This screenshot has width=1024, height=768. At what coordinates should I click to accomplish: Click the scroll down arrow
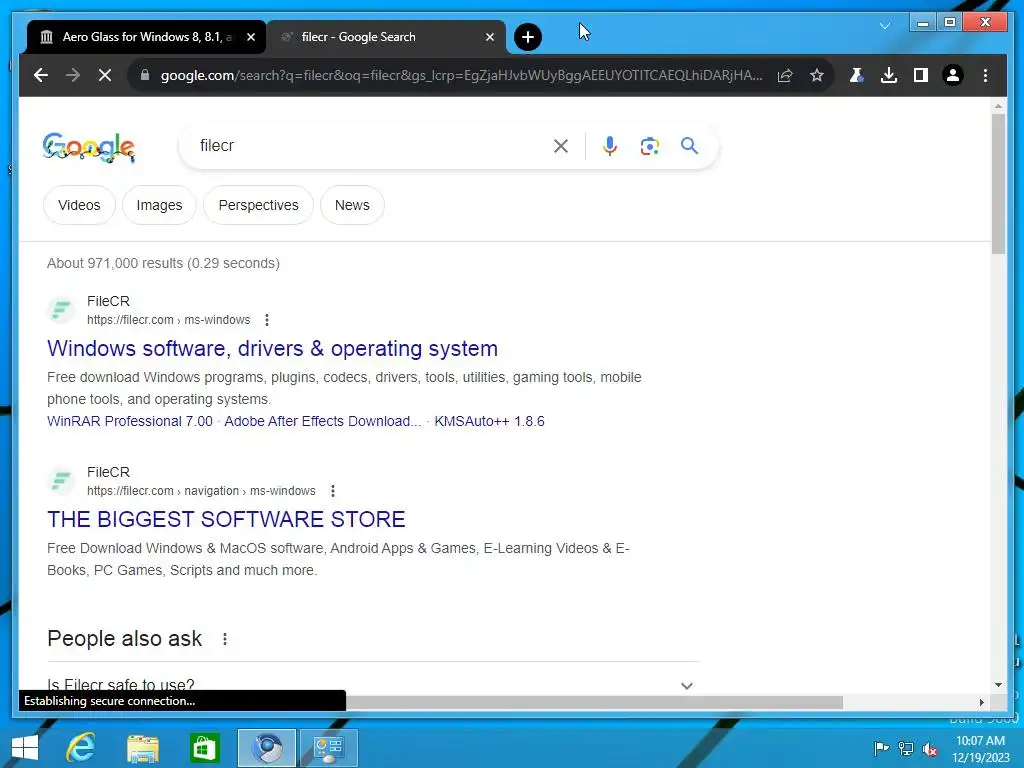tap(998, 685)
